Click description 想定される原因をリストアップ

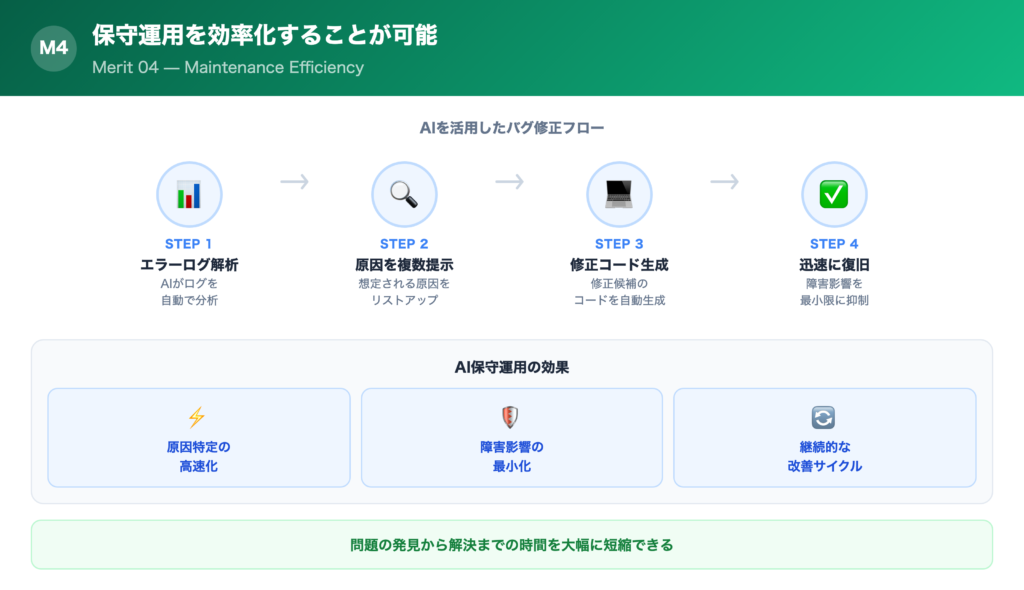(404, 292)
